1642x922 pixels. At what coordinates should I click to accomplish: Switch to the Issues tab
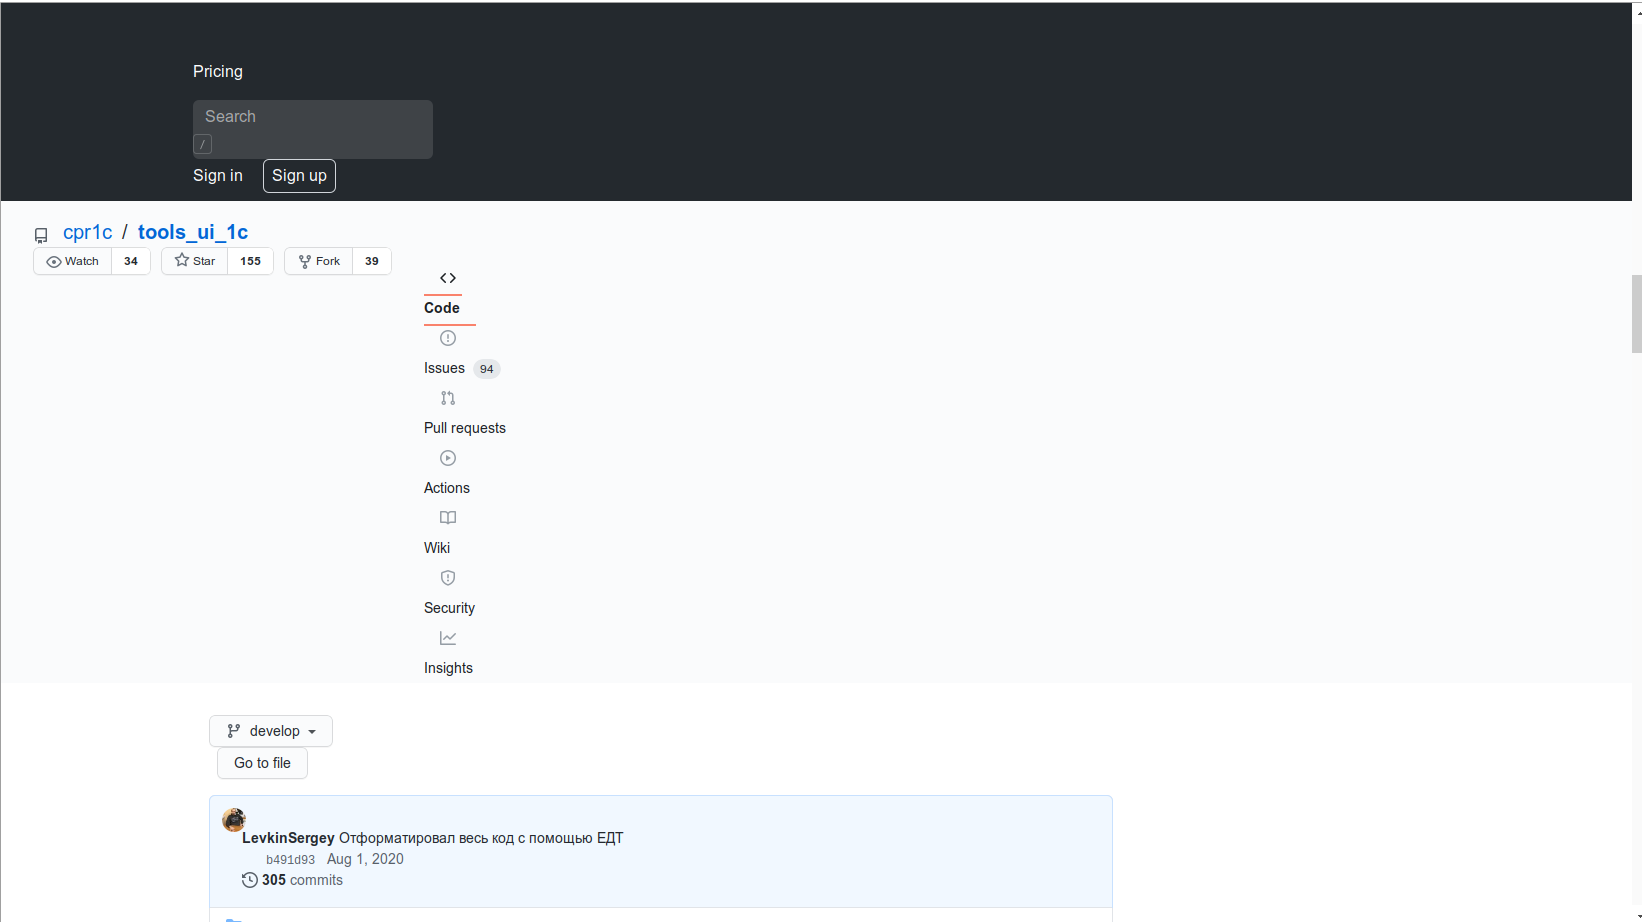click(444, 368)
